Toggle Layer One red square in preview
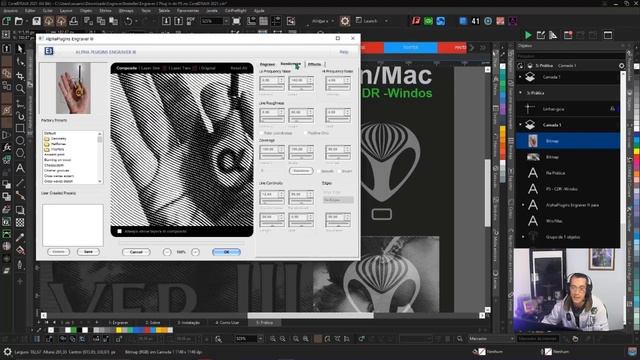The width and height of the screenshot is (640, 360). point(165,68)
